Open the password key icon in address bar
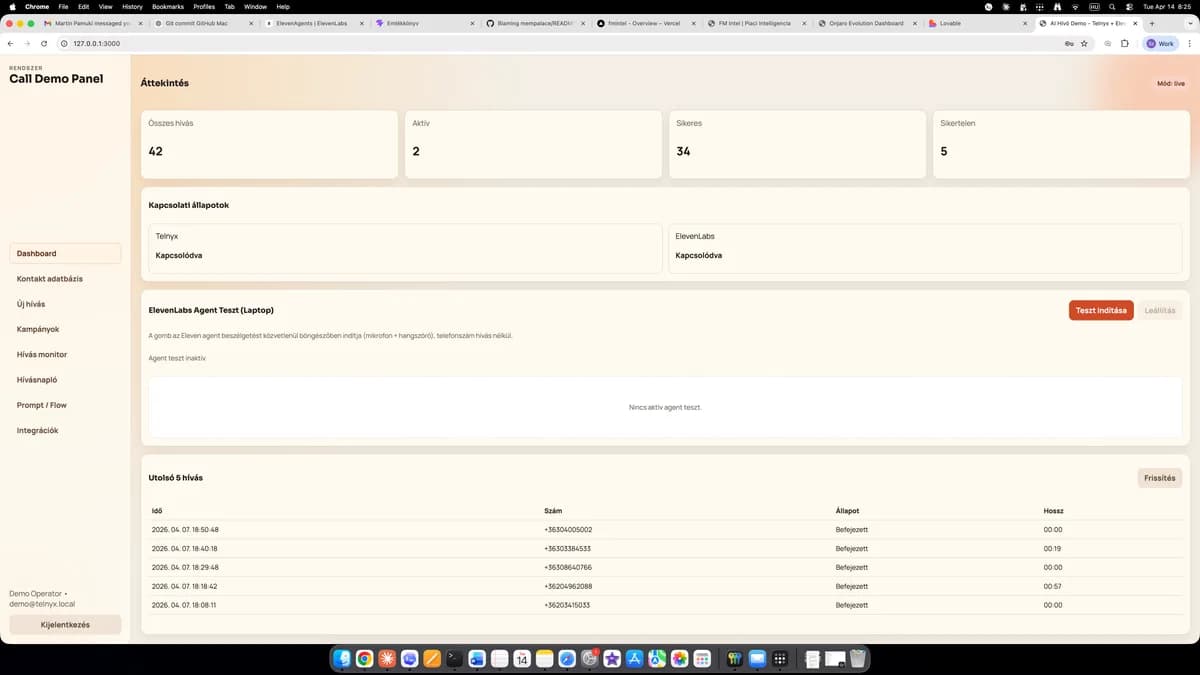 click(x=1069, y=44)
